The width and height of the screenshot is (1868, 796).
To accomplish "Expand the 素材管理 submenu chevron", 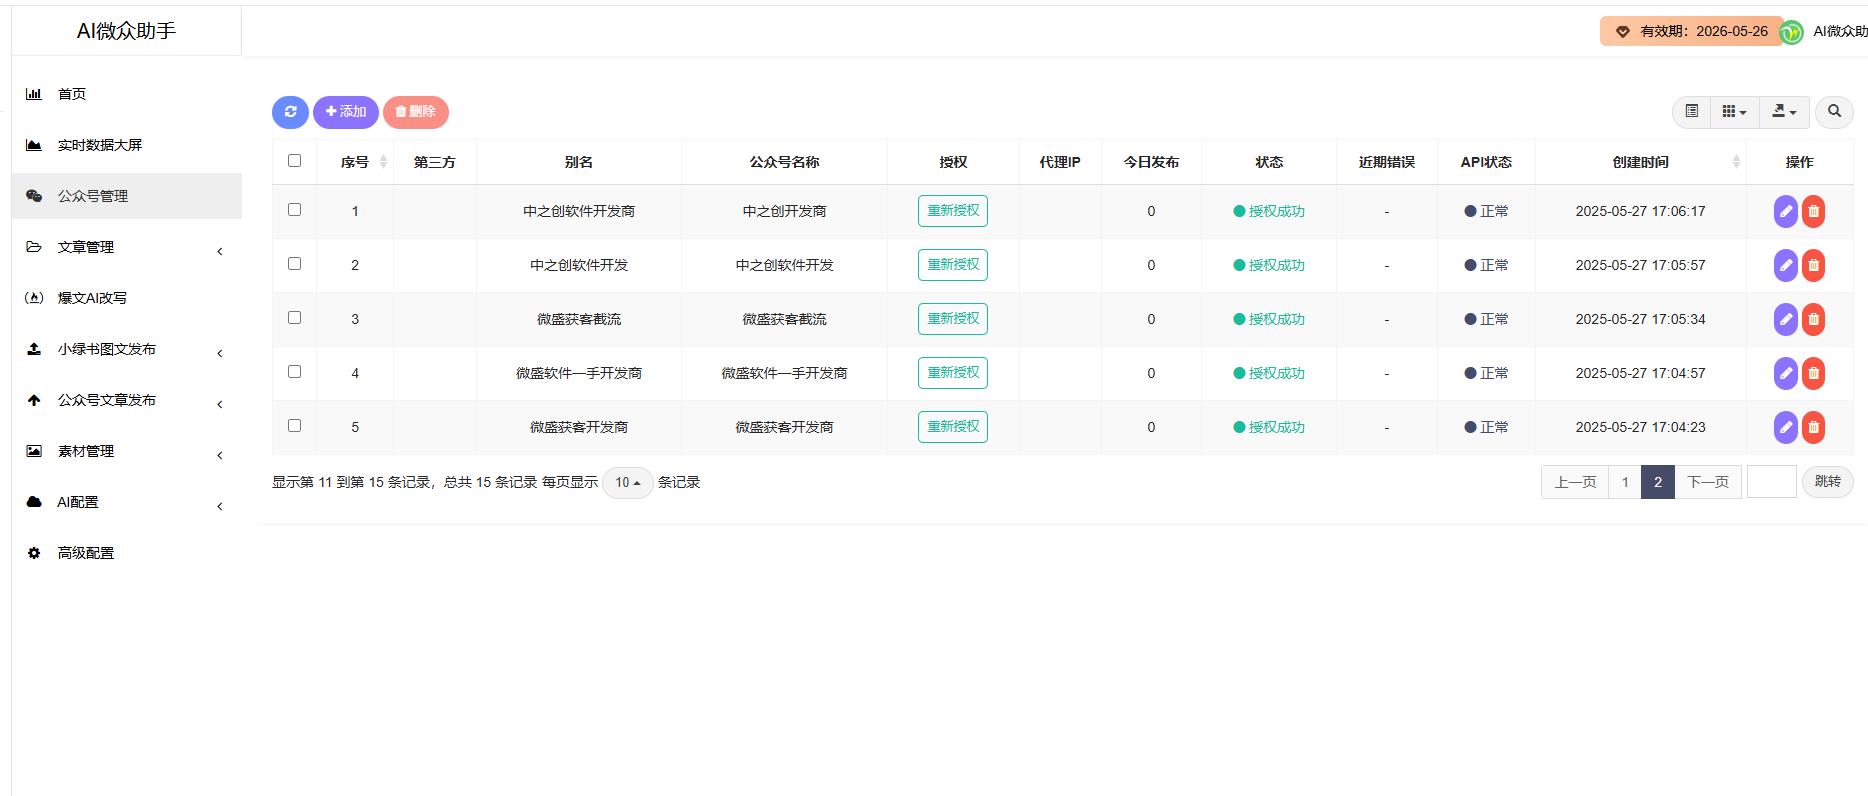I will [x=220, y=455].
